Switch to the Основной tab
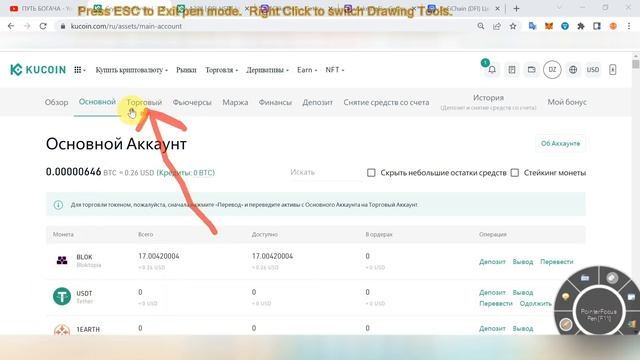The height and width of the screenshot is (360, 640). 97,102
